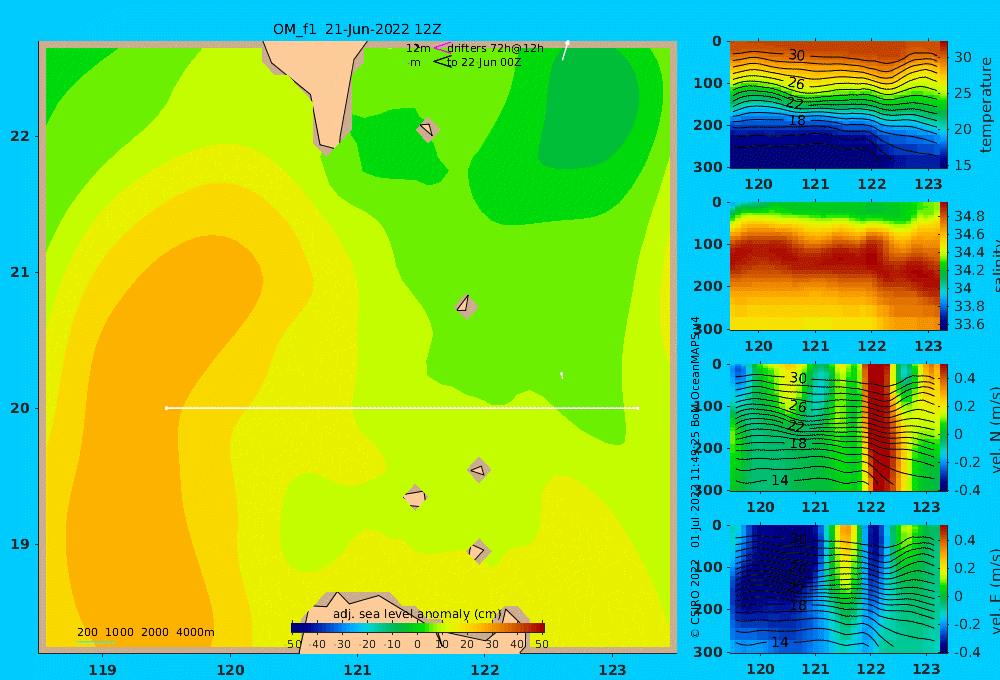Click the latitude tick label 21 on the main map
Image resolution: width=1000 pixels, height=680 pixels.
[20, 272]
